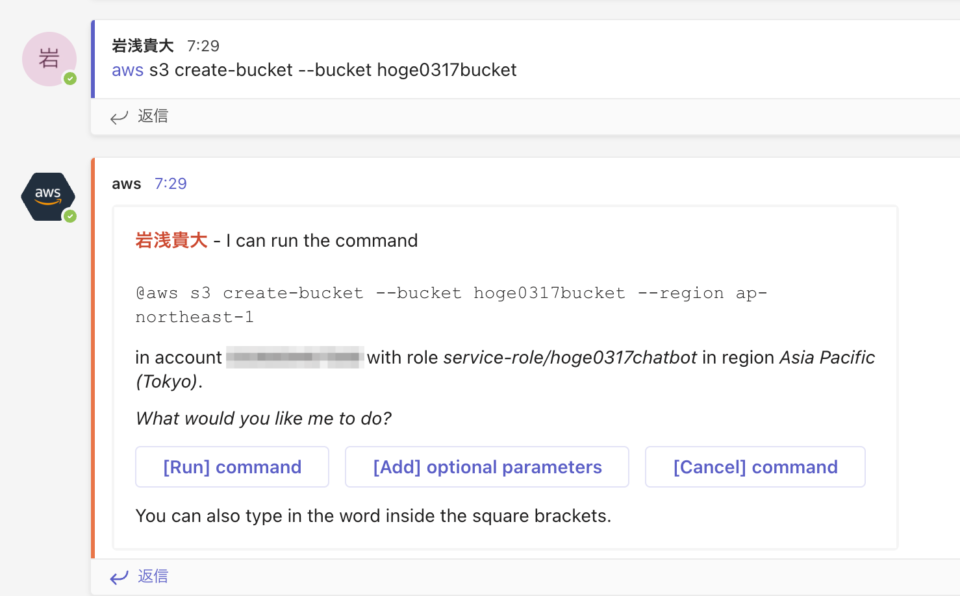Image resolution: width=960 pixels, height=596 pixels.
Task: Click the '岩浅貴大' sender name above the message
Action: (140, 44)
